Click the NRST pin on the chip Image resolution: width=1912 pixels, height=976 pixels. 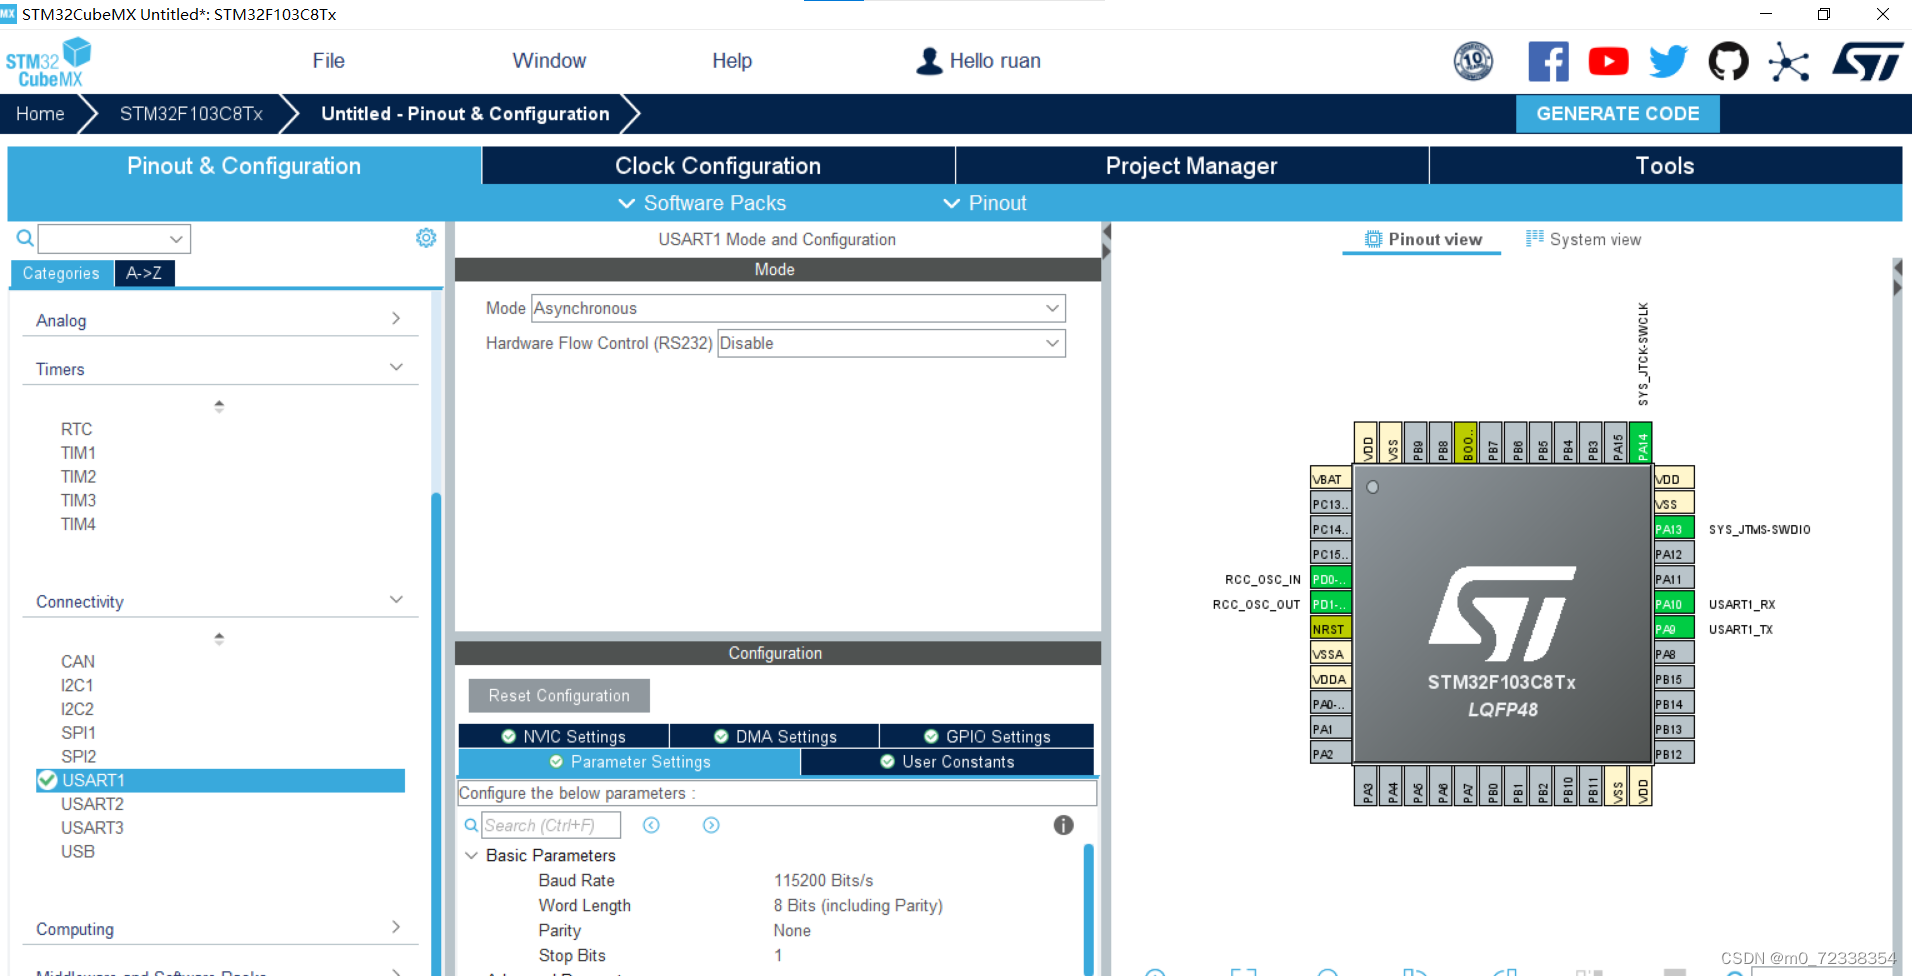(1331, 629)
